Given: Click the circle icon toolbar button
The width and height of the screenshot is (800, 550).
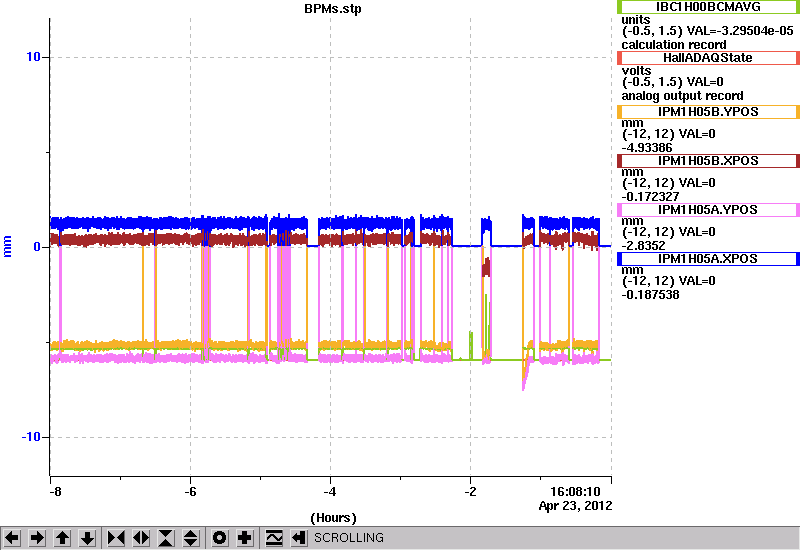Looking at the screenshot, I should (x=220, y=538).
